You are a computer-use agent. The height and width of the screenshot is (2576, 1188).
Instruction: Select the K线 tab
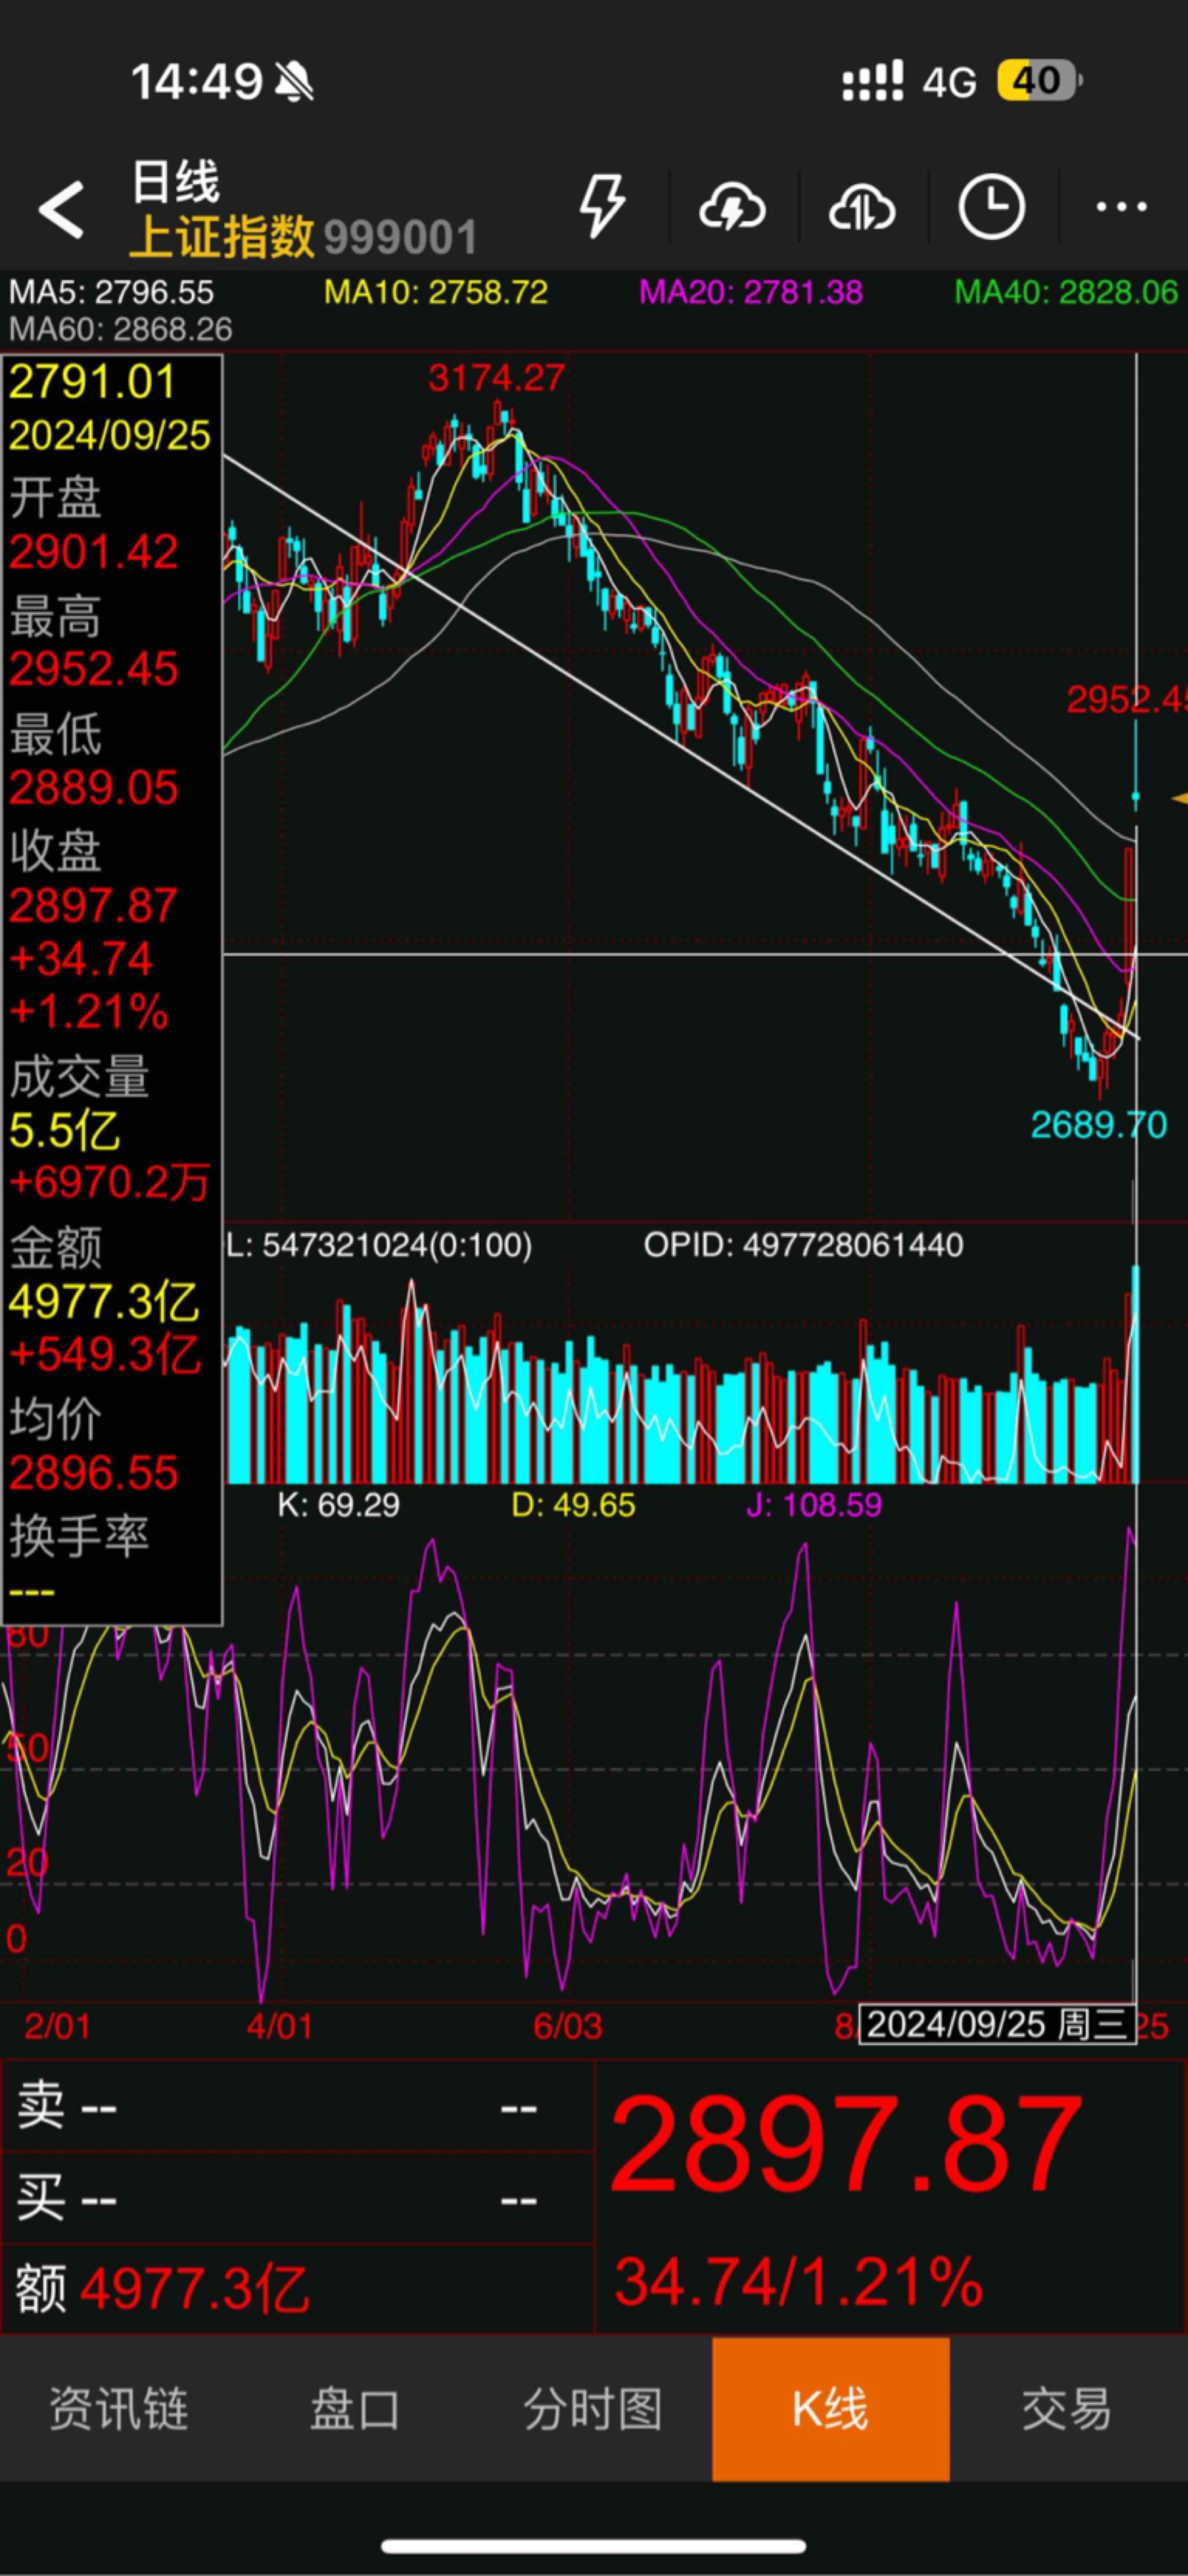831,2408
